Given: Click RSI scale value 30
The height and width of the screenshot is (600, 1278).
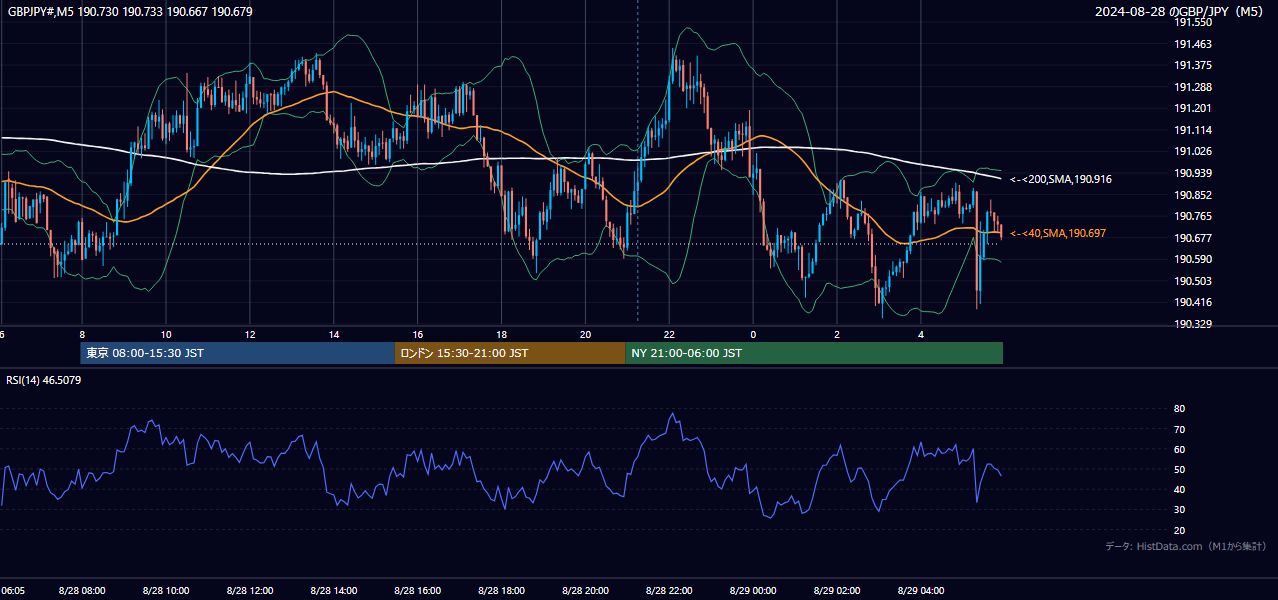Looking at the screenshot, I should (1179, 510).
